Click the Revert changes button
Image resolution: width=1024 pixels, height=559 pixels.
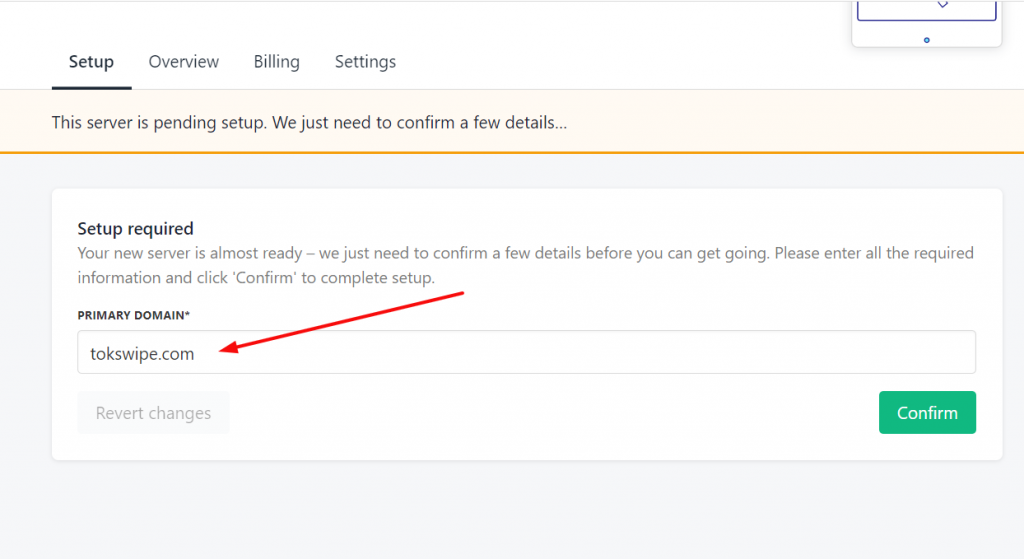[153, 413]
